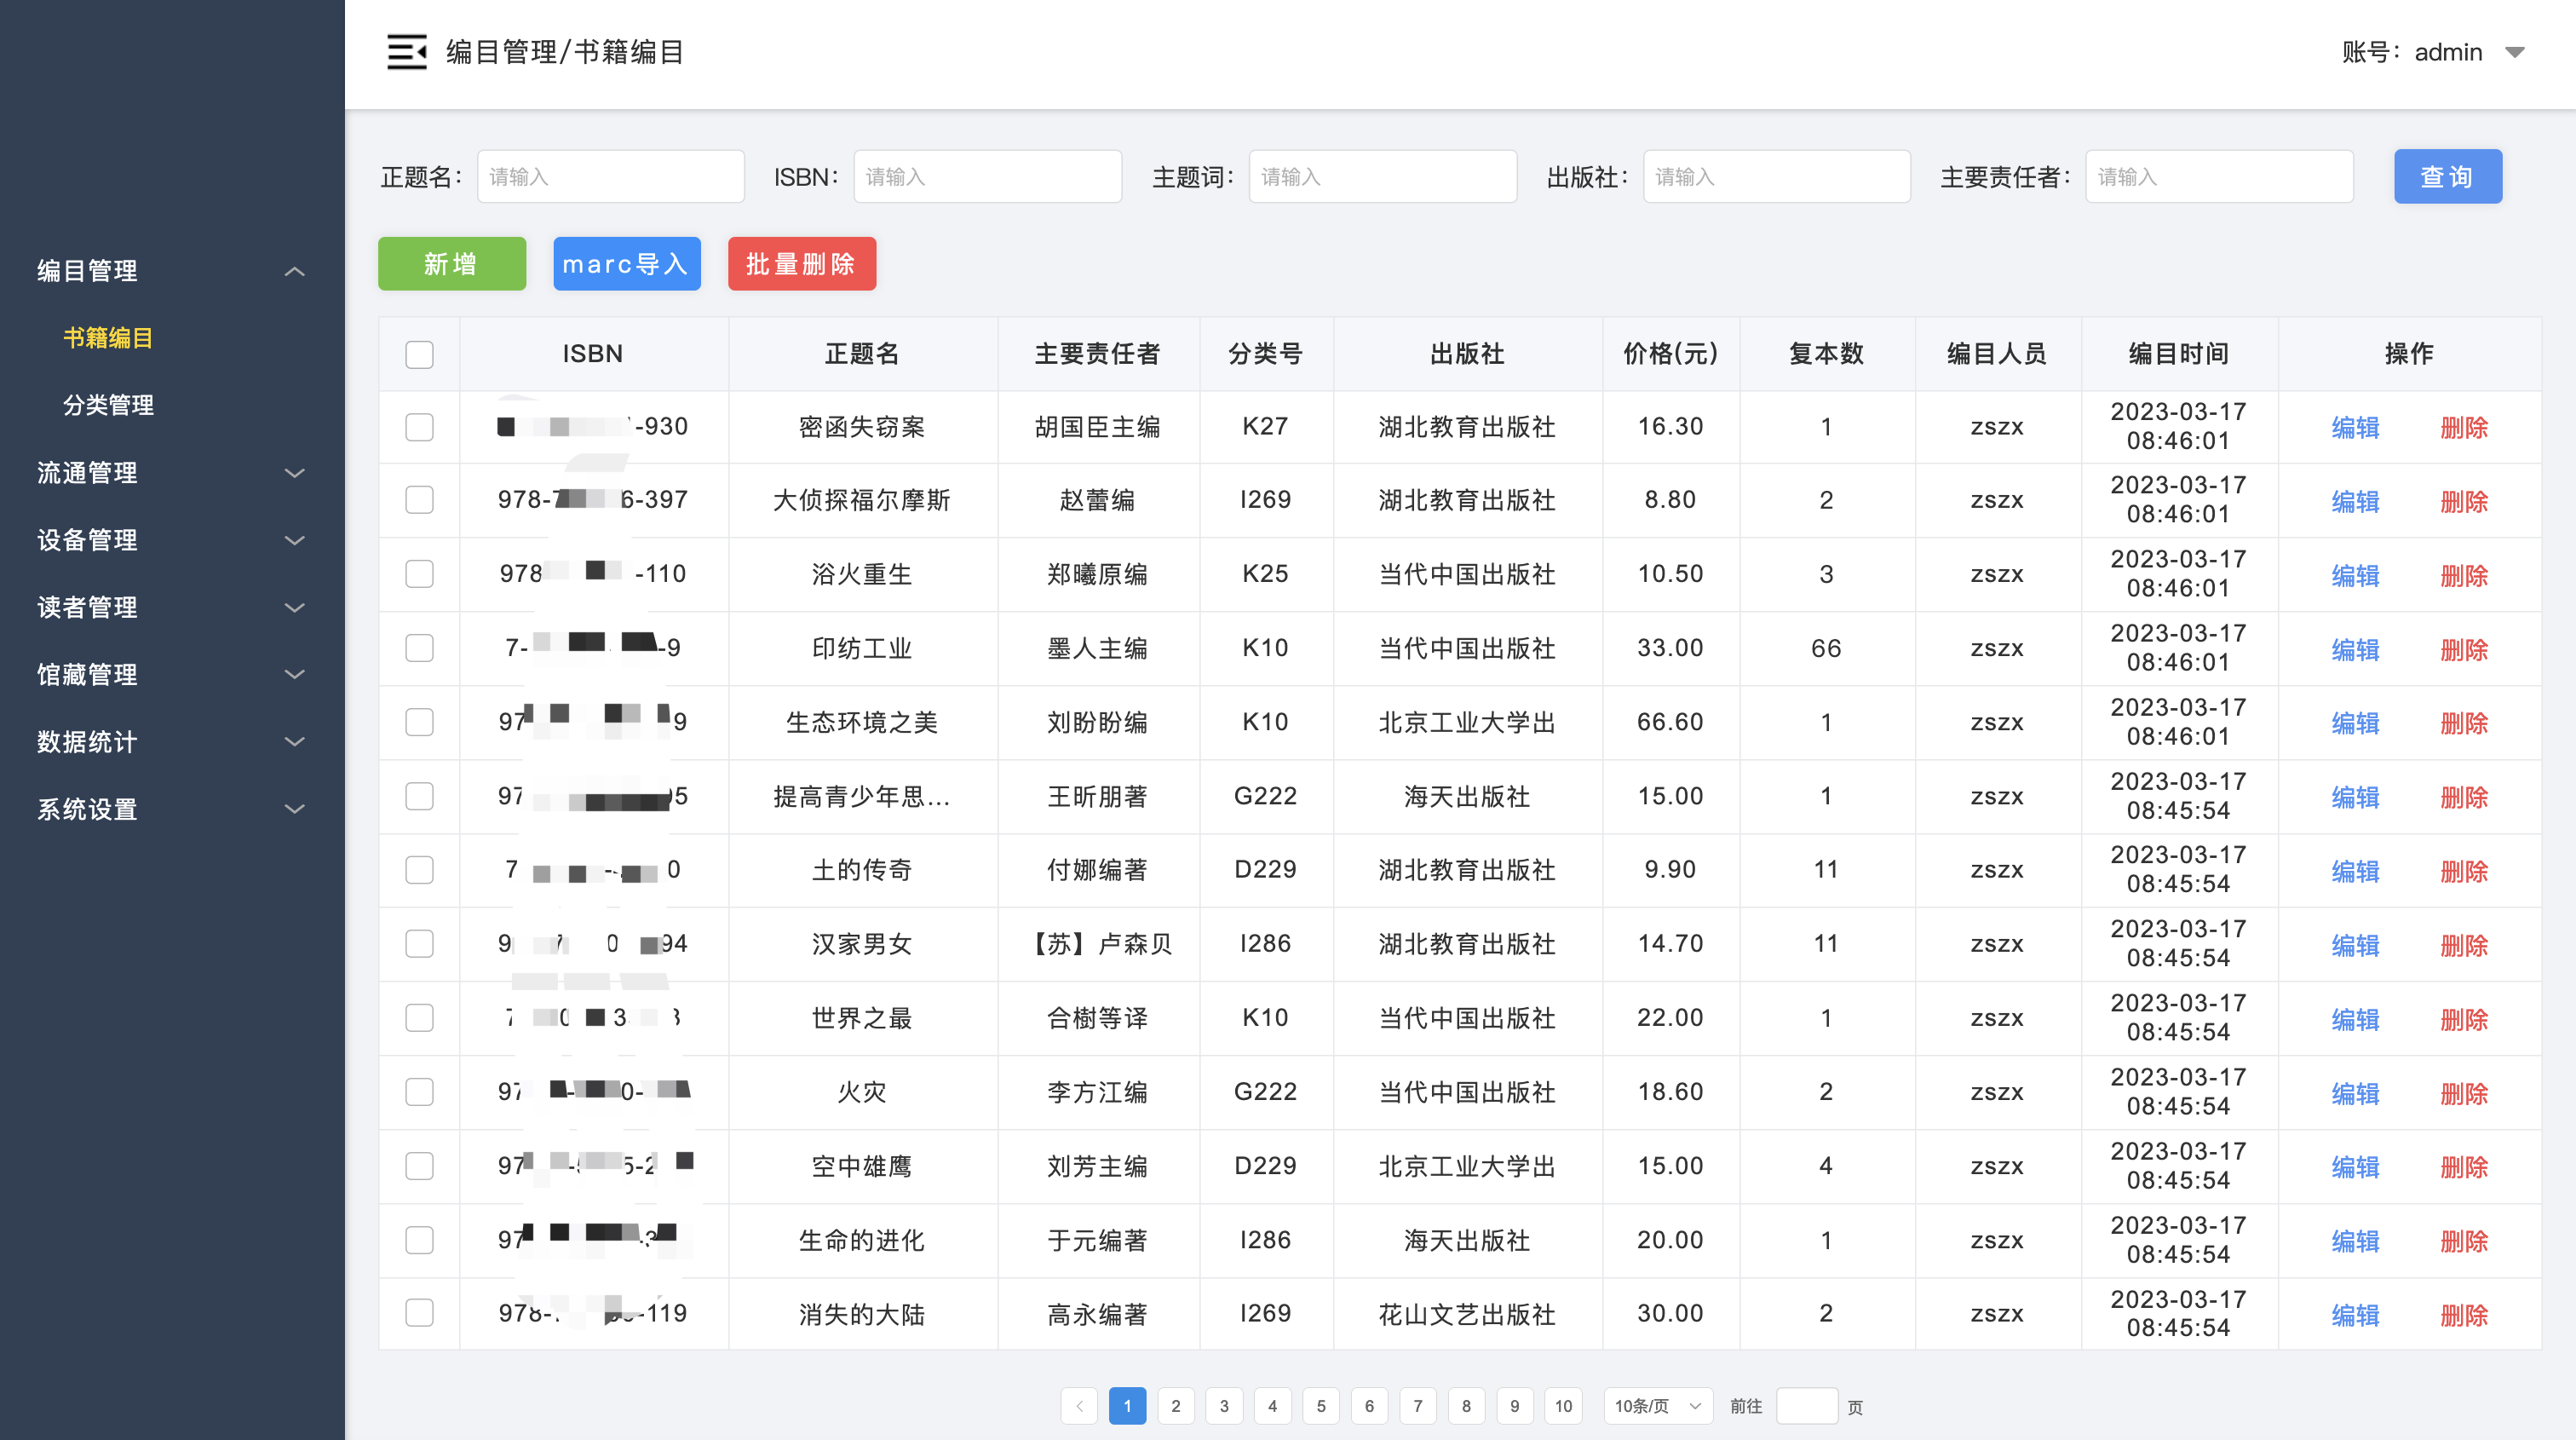Image resolution: width=2576 pixels, height=1440 pixels.
Task: Delete the 土的传奇 record
Action: coord(2464,871)
